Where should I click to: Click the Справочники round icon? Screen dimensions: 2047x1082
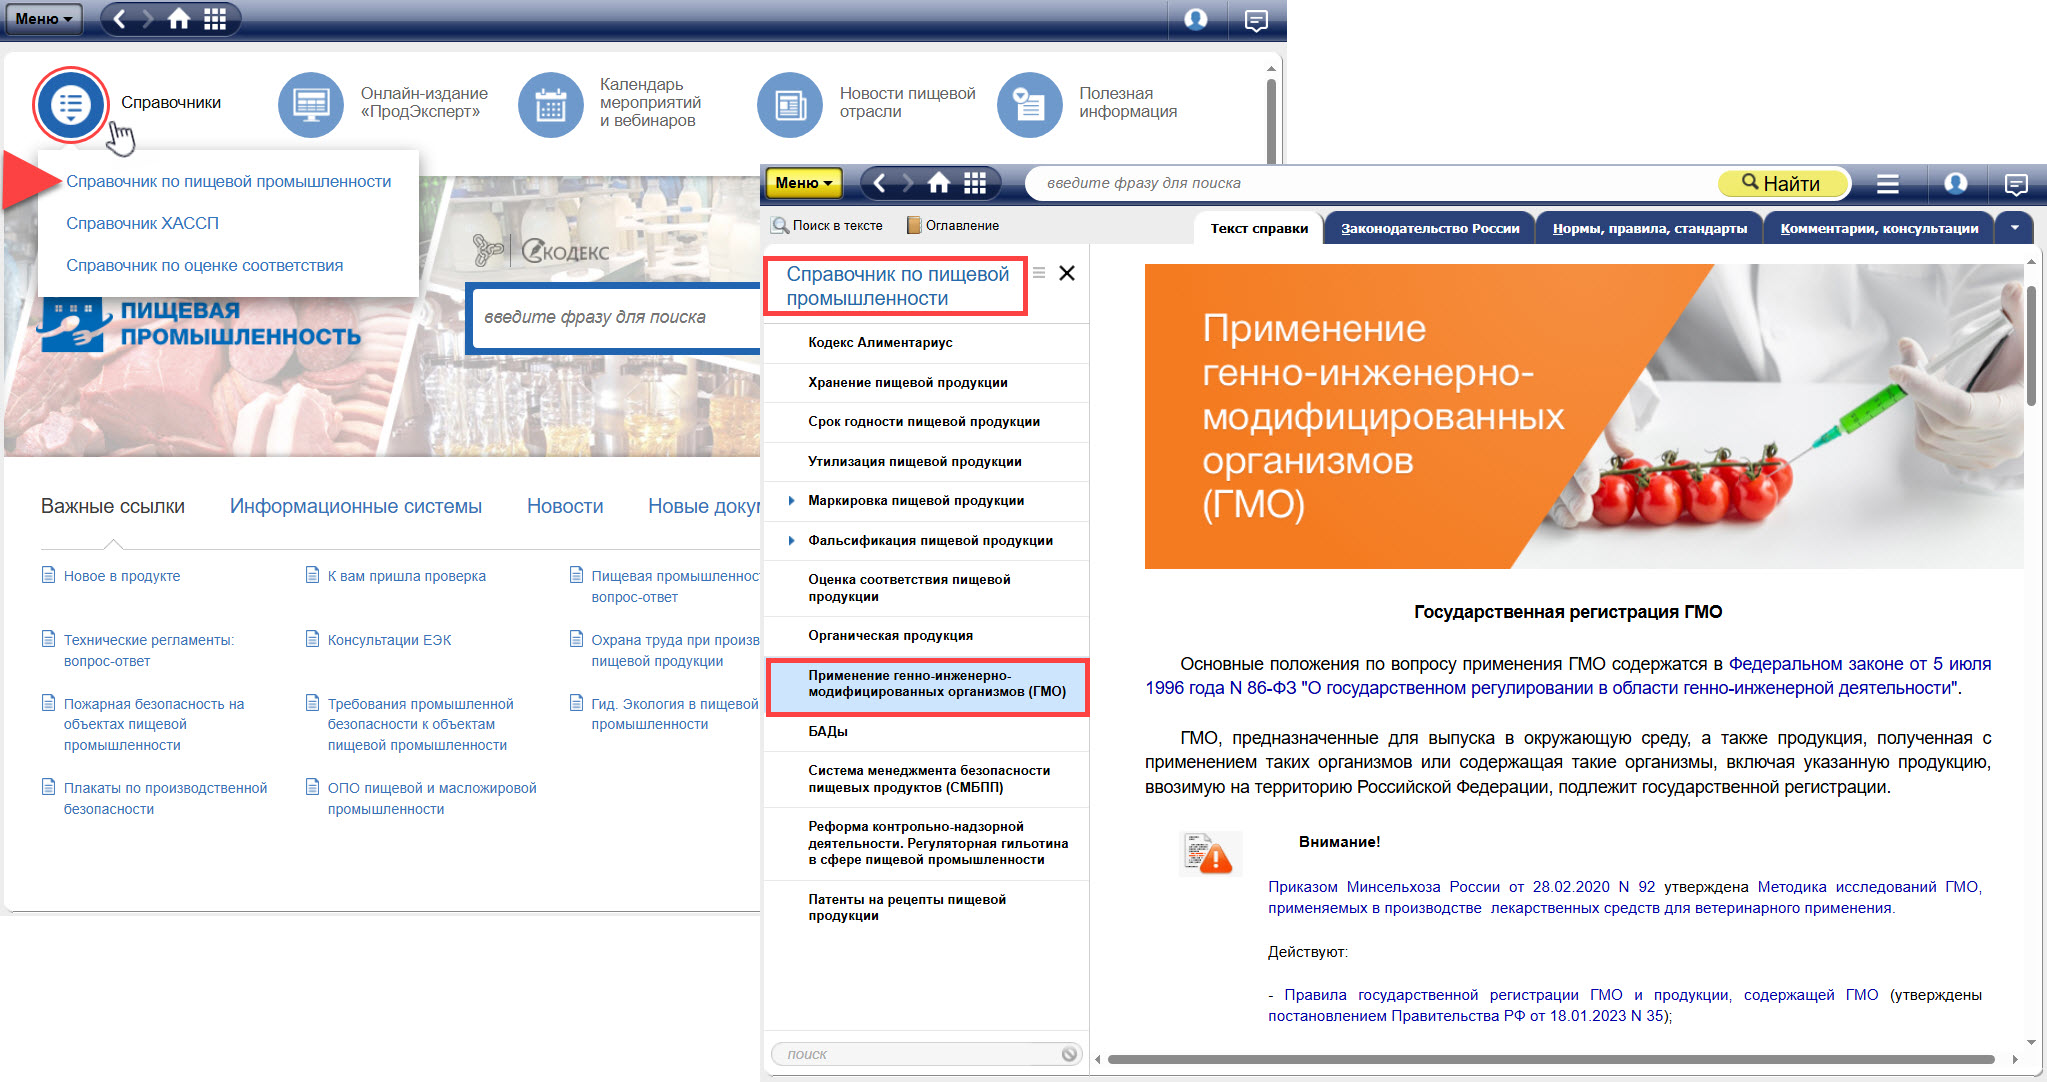tap(70, 104)
